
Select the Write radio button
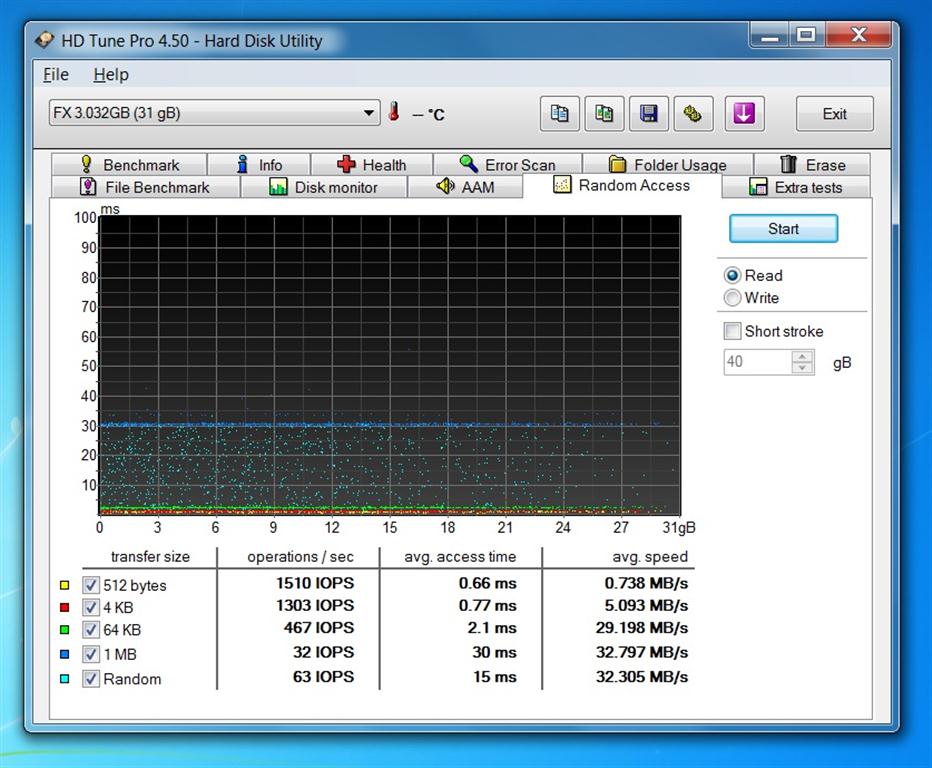pyautogui.click(x=733, y=298)
